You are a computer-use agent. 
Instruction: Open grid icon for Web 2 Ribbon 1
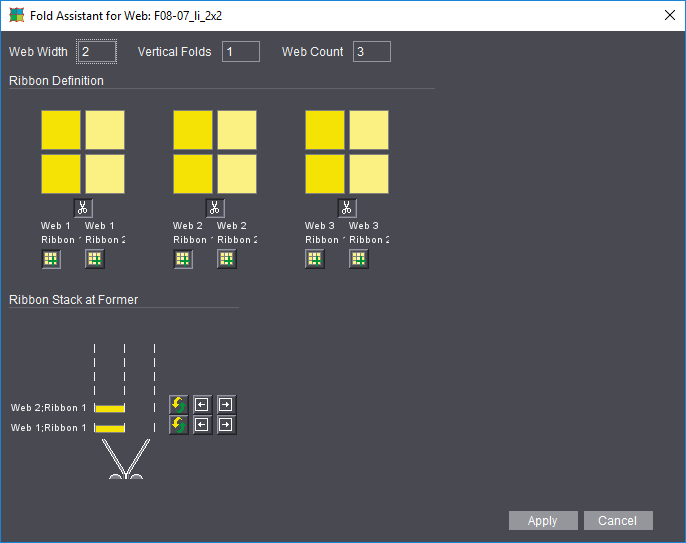pos(183,259)
